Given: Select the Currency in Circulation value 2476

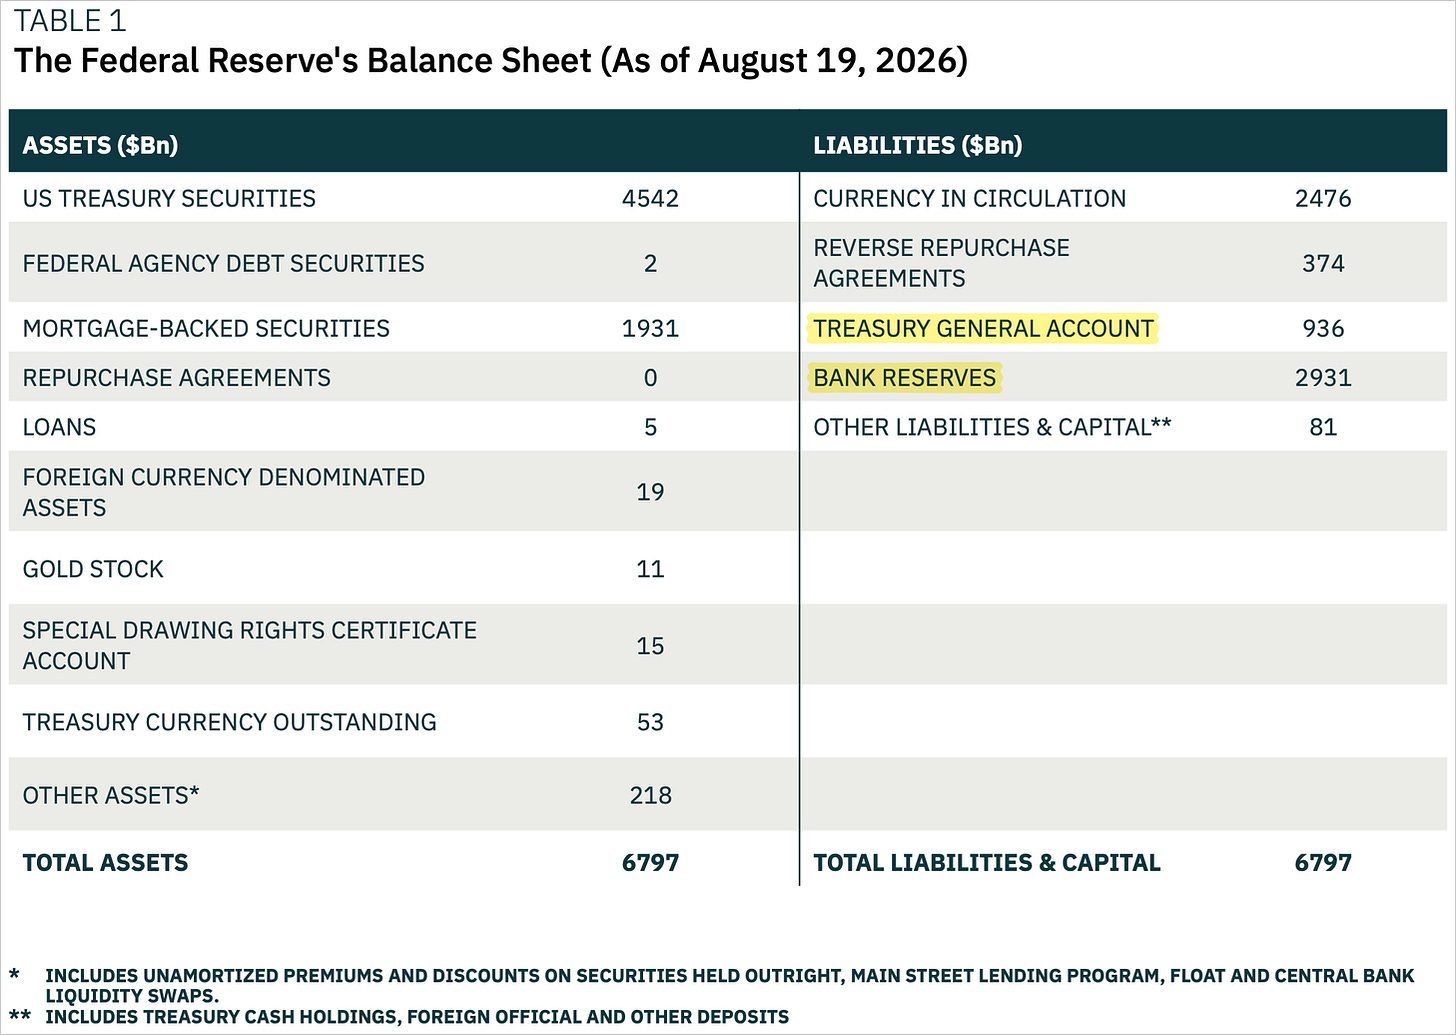Looking at the screenshot, I should pyautogui.click(x=1323, y=198).
